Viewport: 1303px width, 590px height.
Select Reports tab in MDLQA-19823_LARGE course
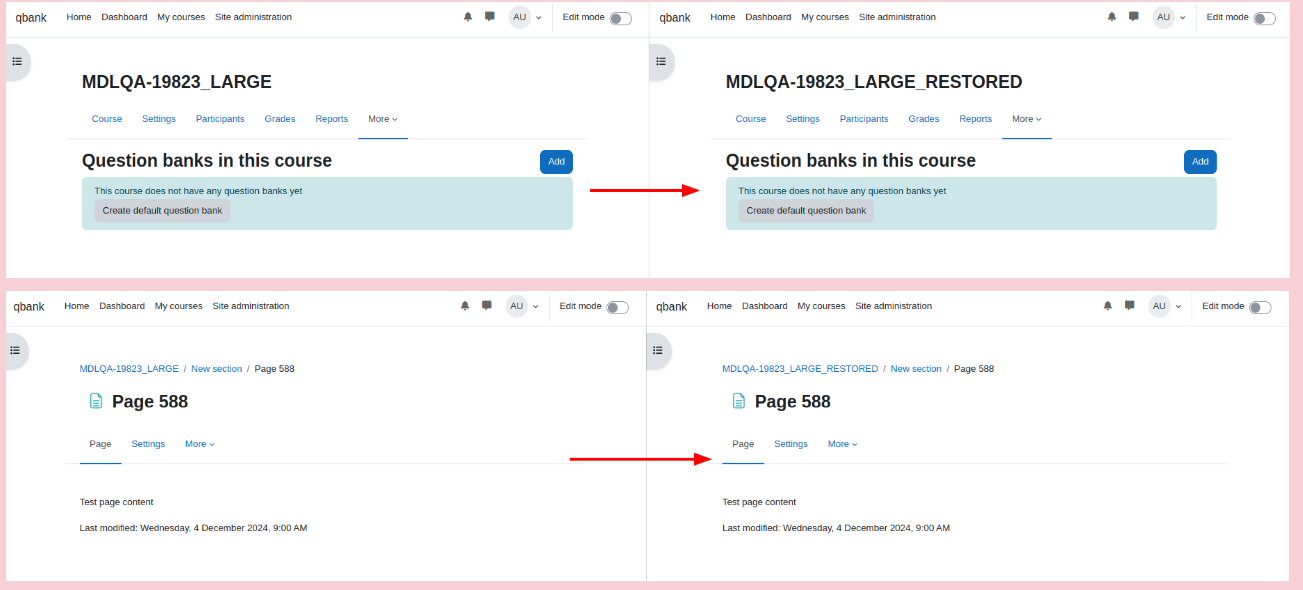332,119
